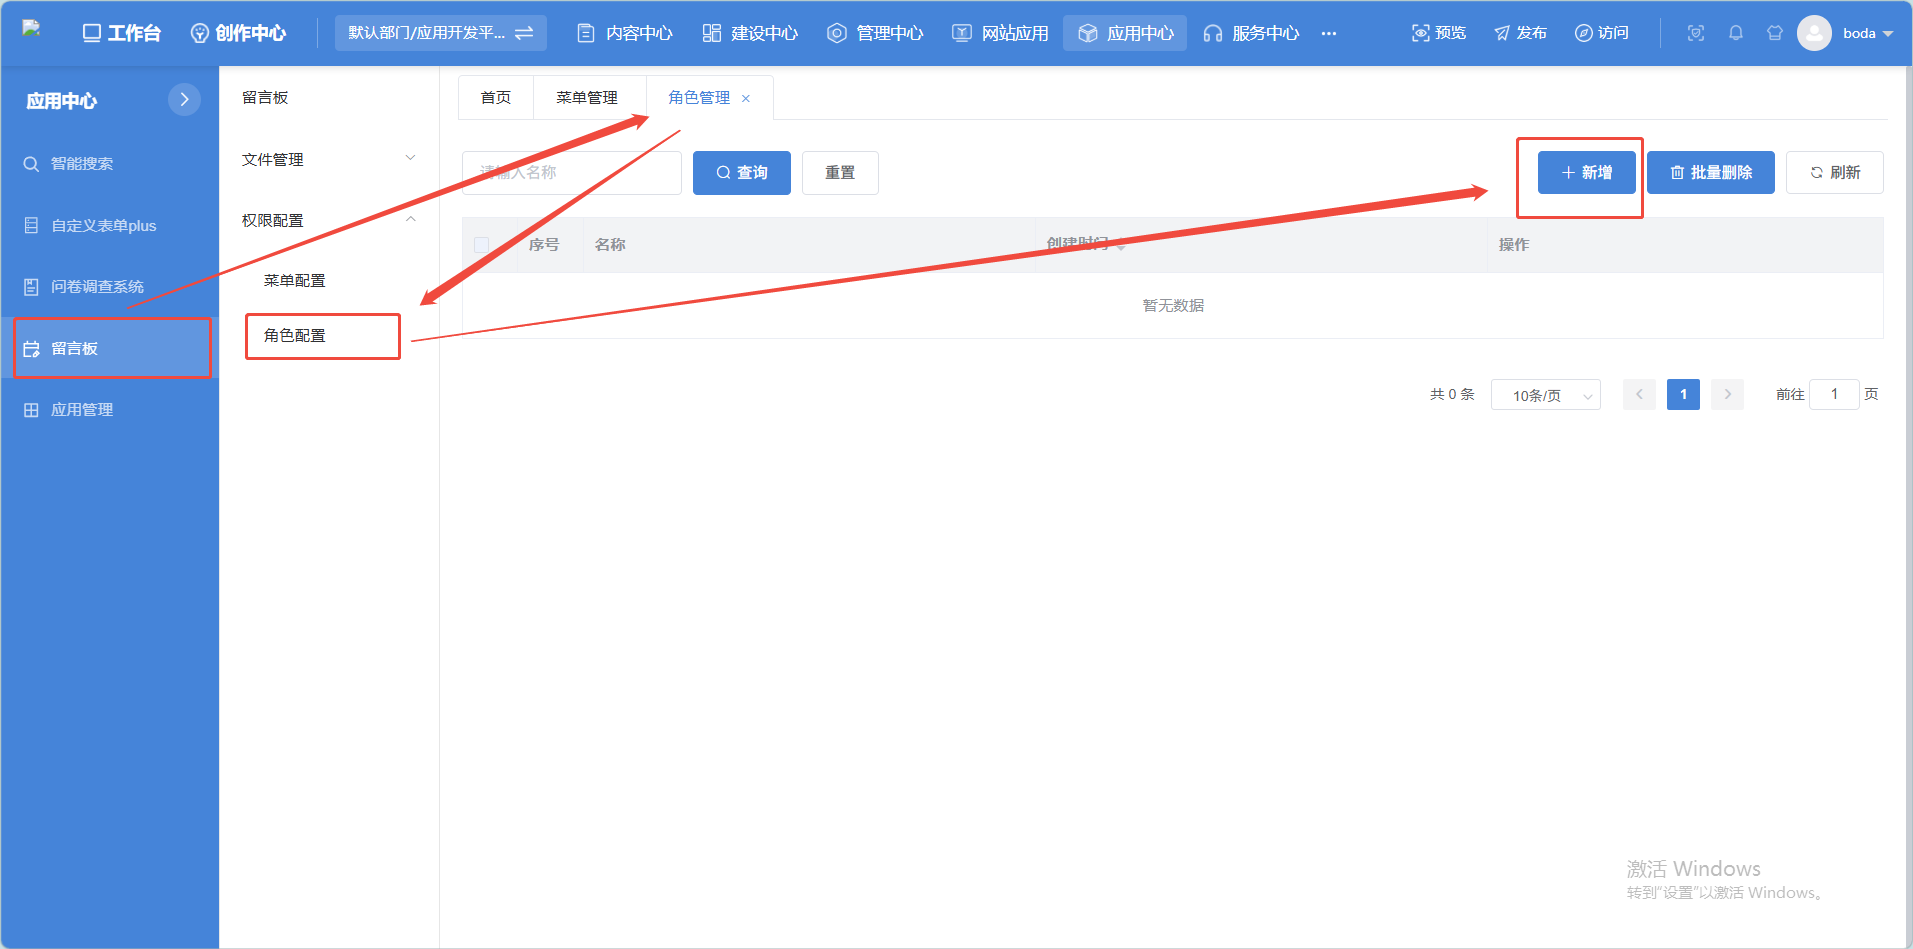Open the 工作台 workspace

[121, 33]
